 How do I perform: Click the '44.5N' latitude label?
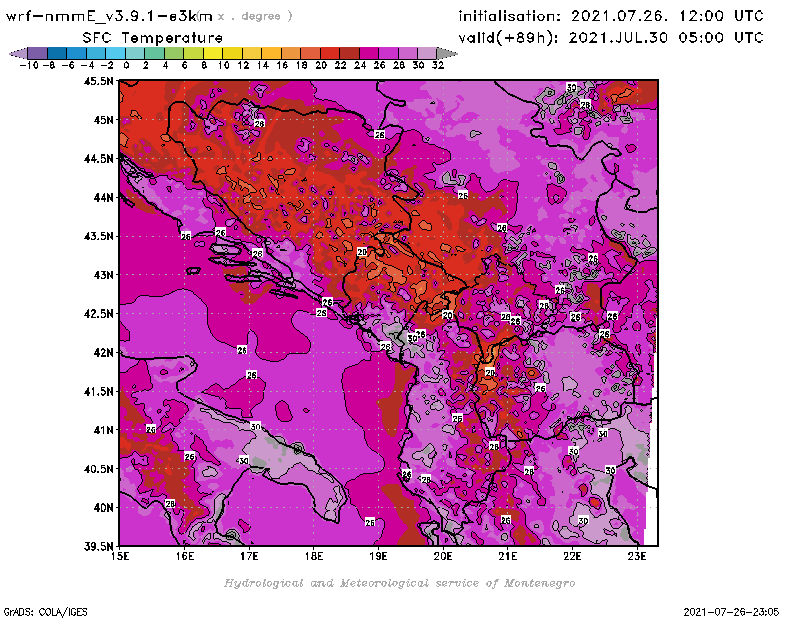click(x=98, y=159)
